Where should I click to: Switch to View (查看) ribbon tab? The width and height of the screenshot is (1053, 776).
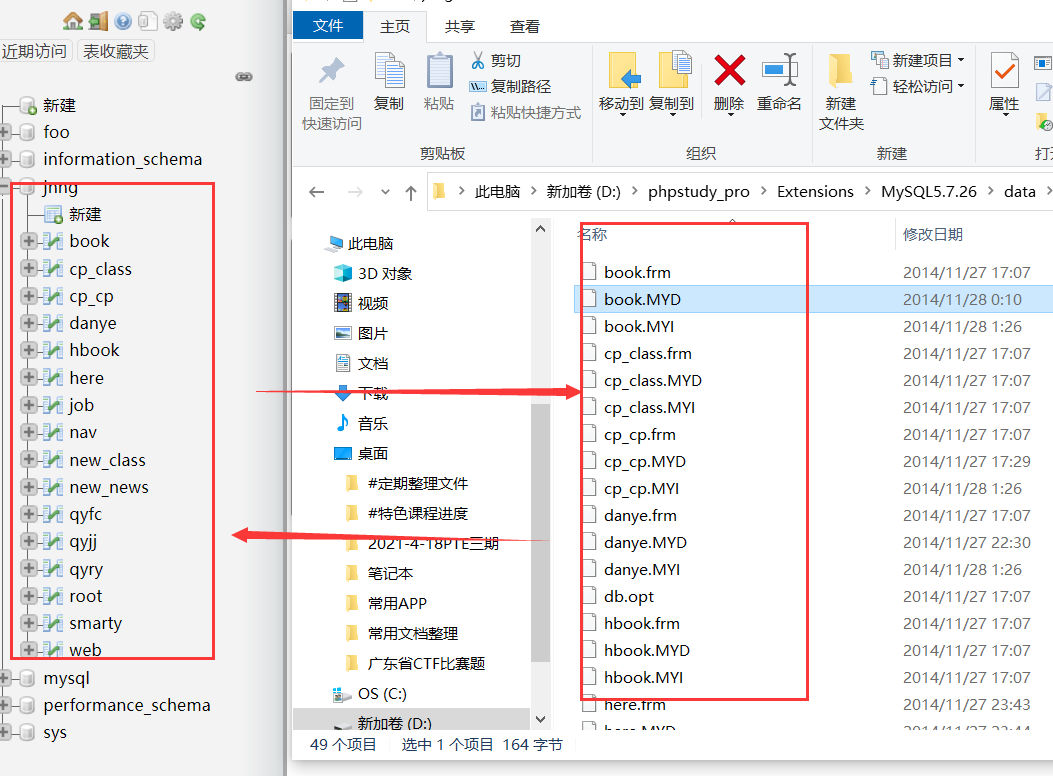[525, 26]
